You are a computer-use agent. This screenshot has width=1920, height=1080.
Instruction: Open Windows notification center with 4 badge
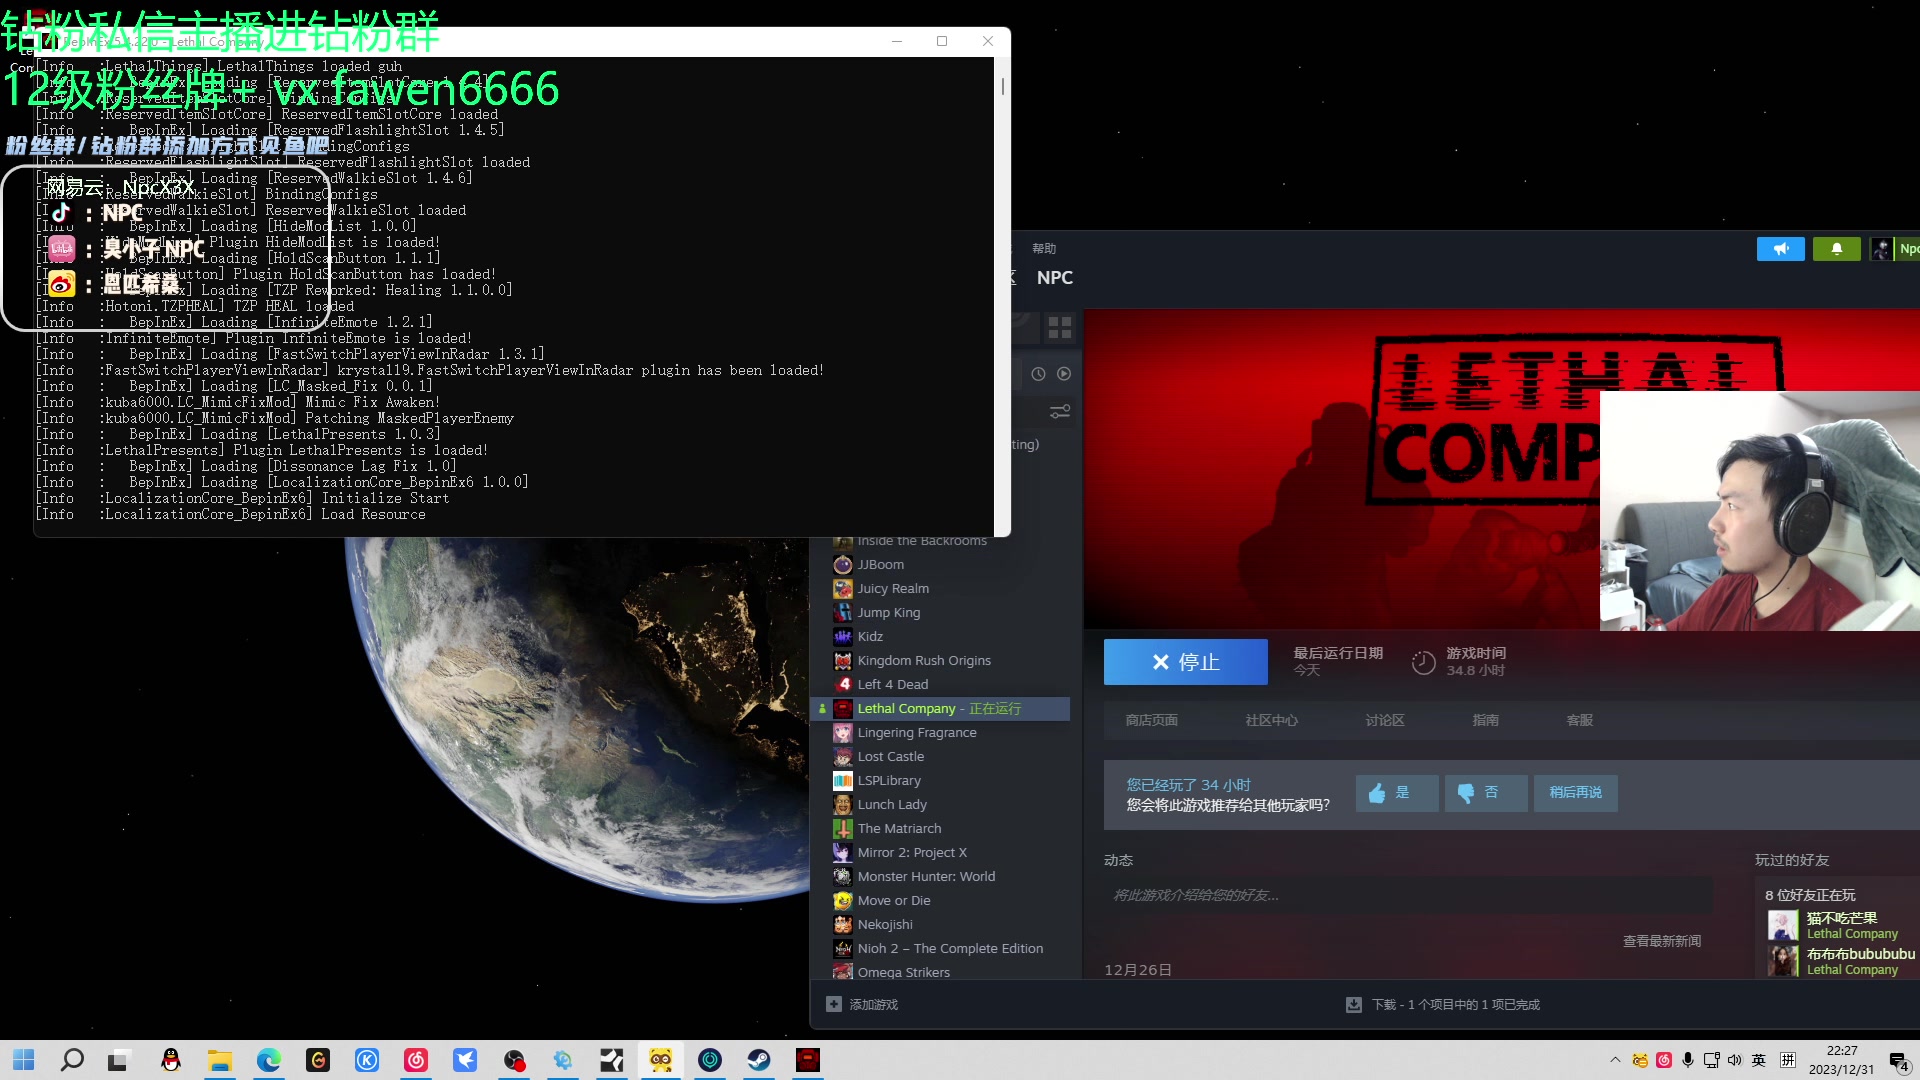point(1898,1061)
